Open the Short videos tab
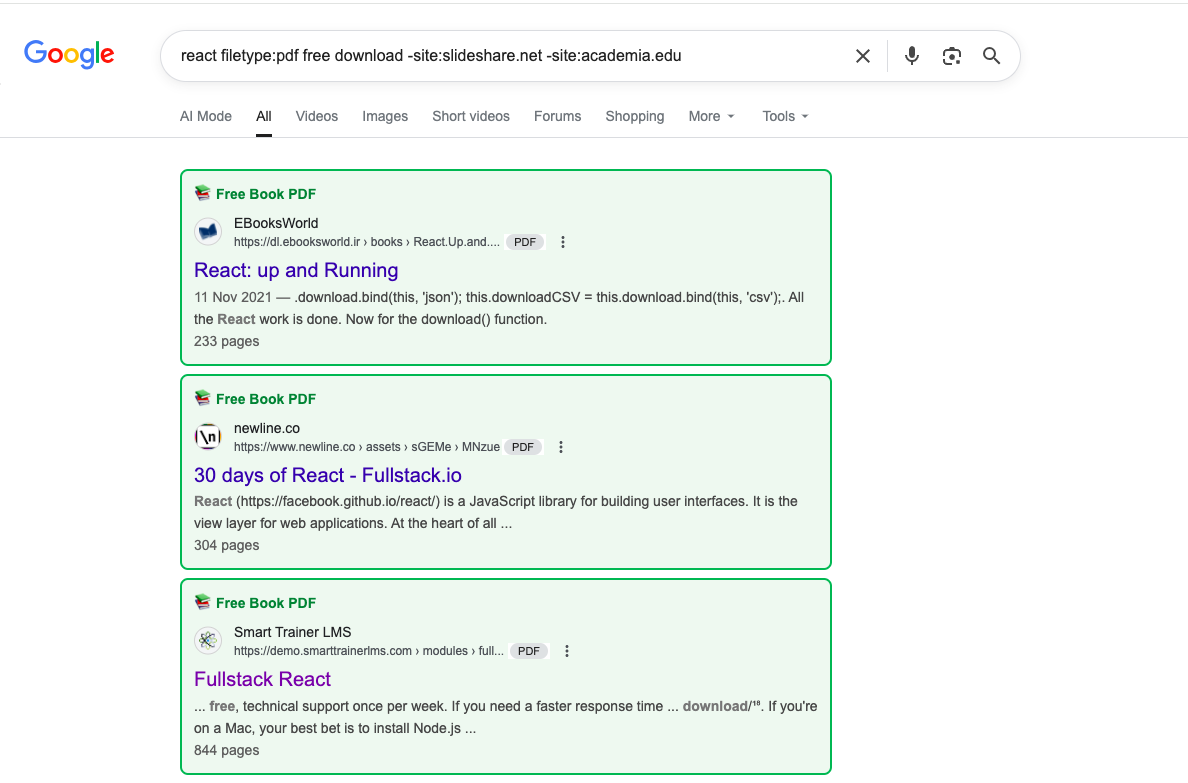The height and width of the screenshot is (783, 1188). coord(471,116)
